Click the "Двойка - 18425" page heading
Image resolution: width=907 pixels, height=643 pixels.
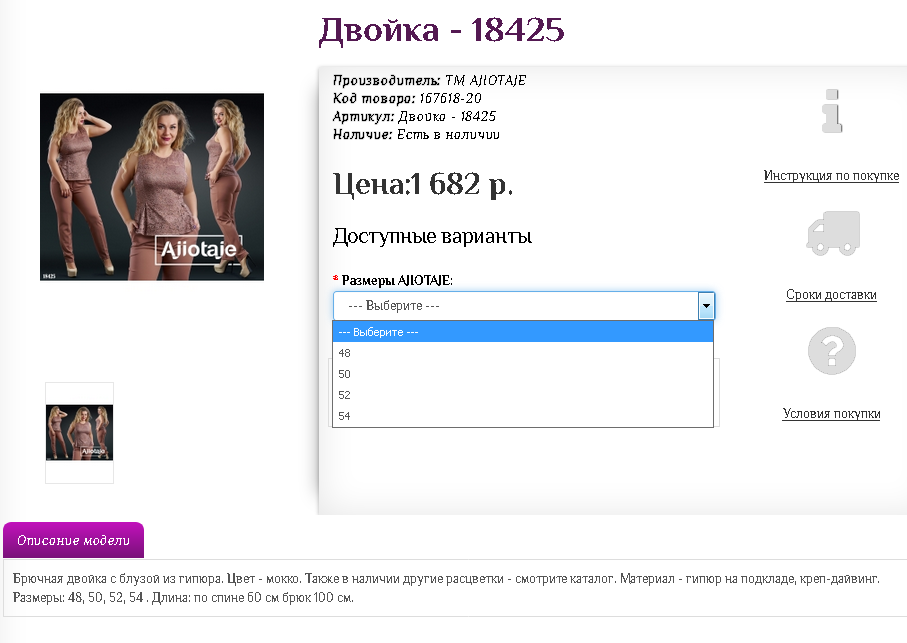441,31
